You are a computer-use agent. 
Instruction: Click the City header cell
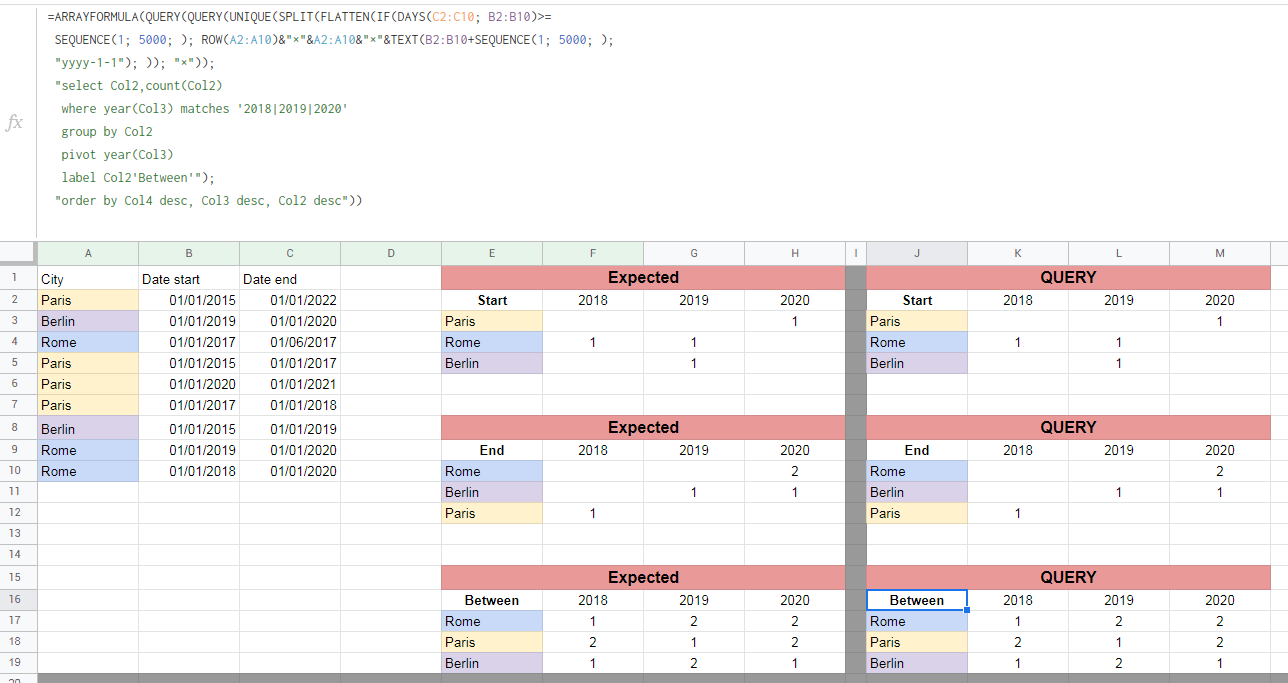point(88,279)
